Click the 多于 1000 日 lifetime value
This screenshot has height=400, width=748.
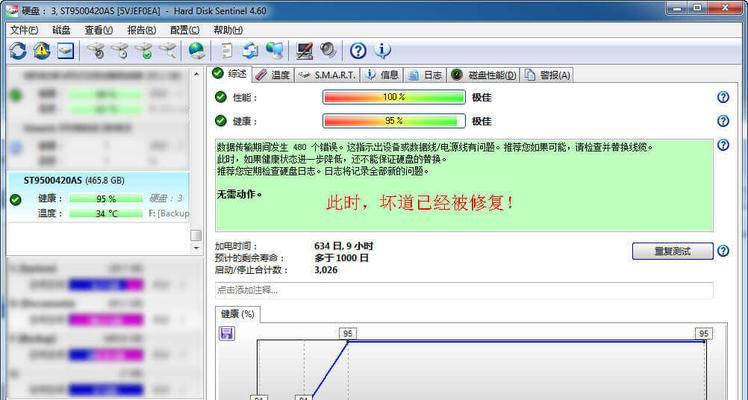click(x=341, y=258)
